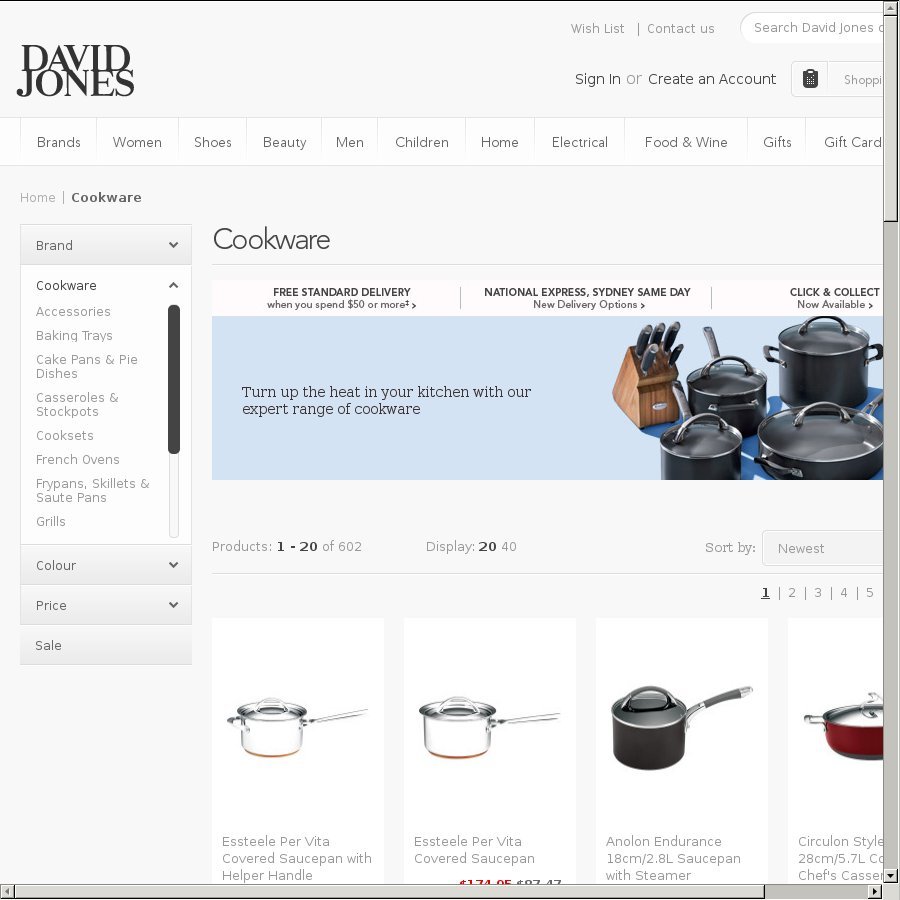This screenshot has width=900, height=900.
Task: Select Casseroles & Stockpots category
Action: 77,405
